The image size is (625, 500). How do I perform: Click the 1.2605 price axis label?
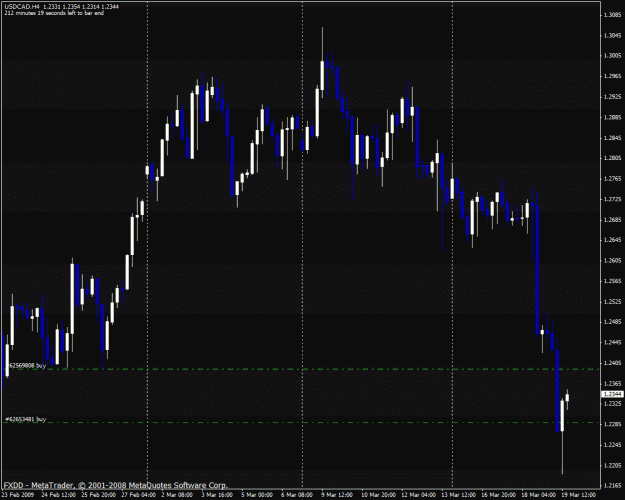(613, 260)
